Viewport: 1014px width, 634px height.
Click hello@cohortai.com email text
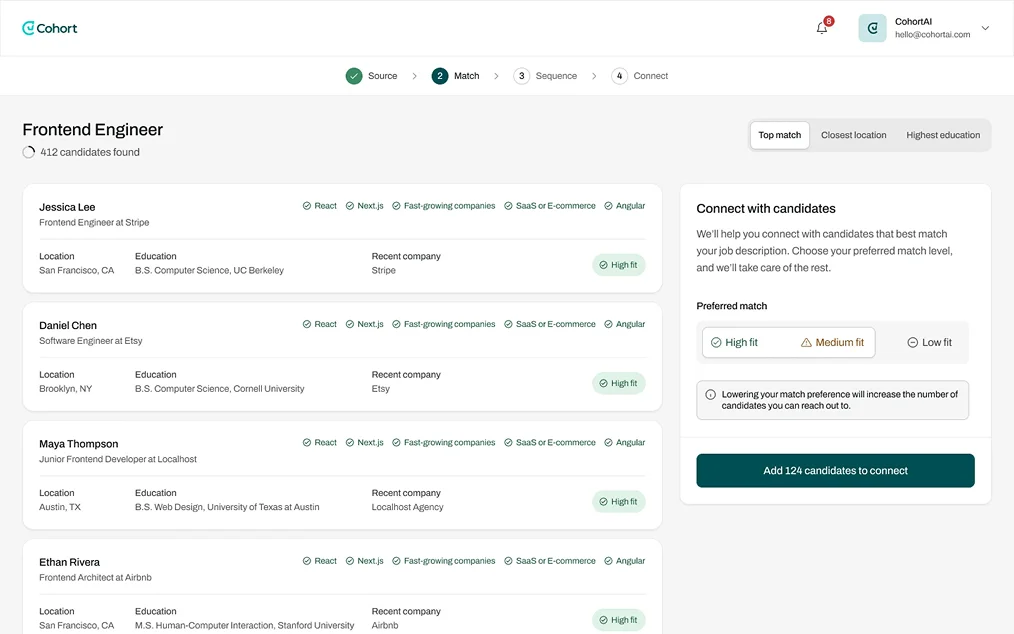pyautogui.click(x=932, y=35)
